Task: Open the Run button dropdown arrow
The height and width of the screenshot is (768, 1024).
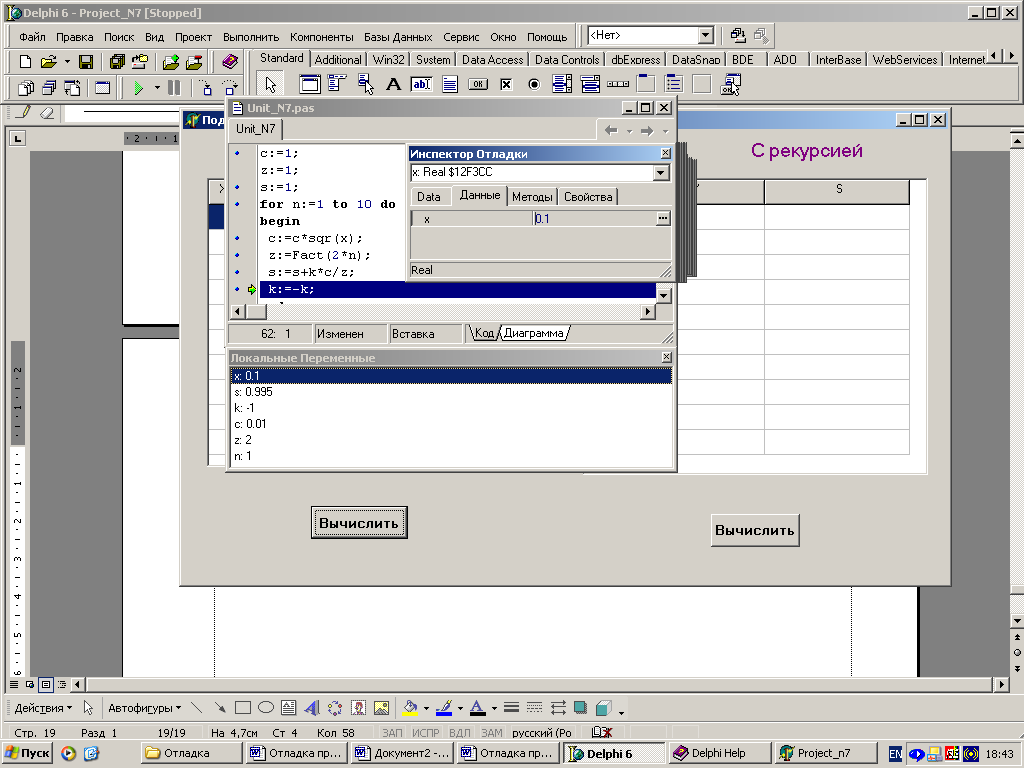Action: 157,88
